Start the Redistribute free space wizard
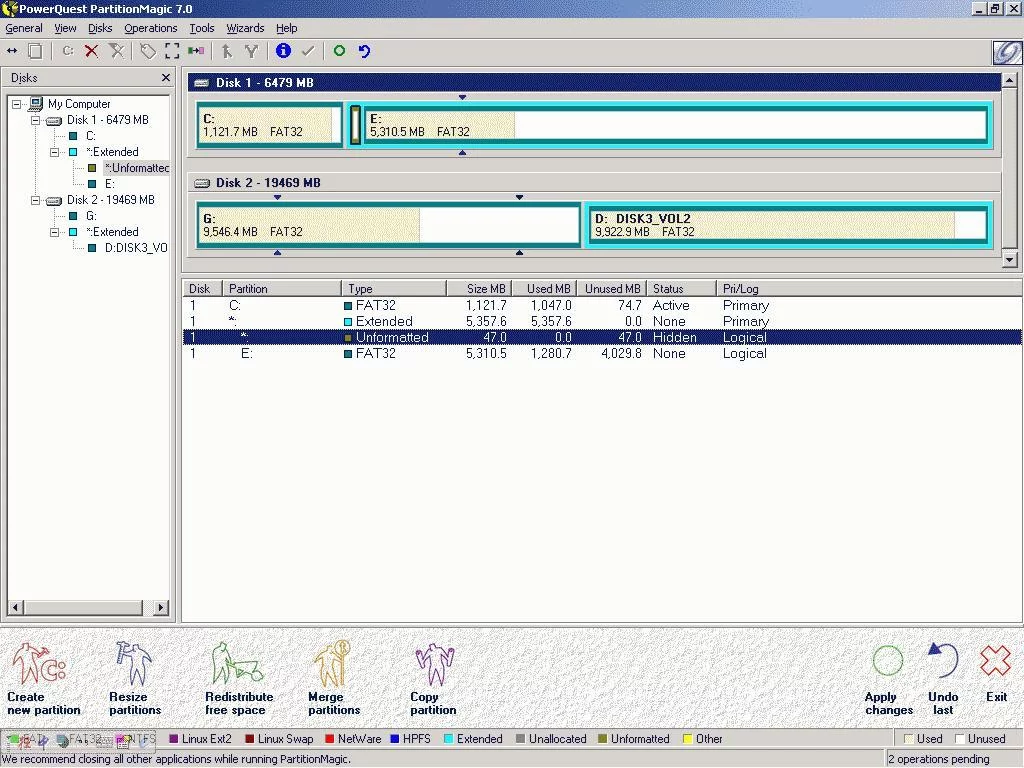1024x768 pixels. point(239,679)
